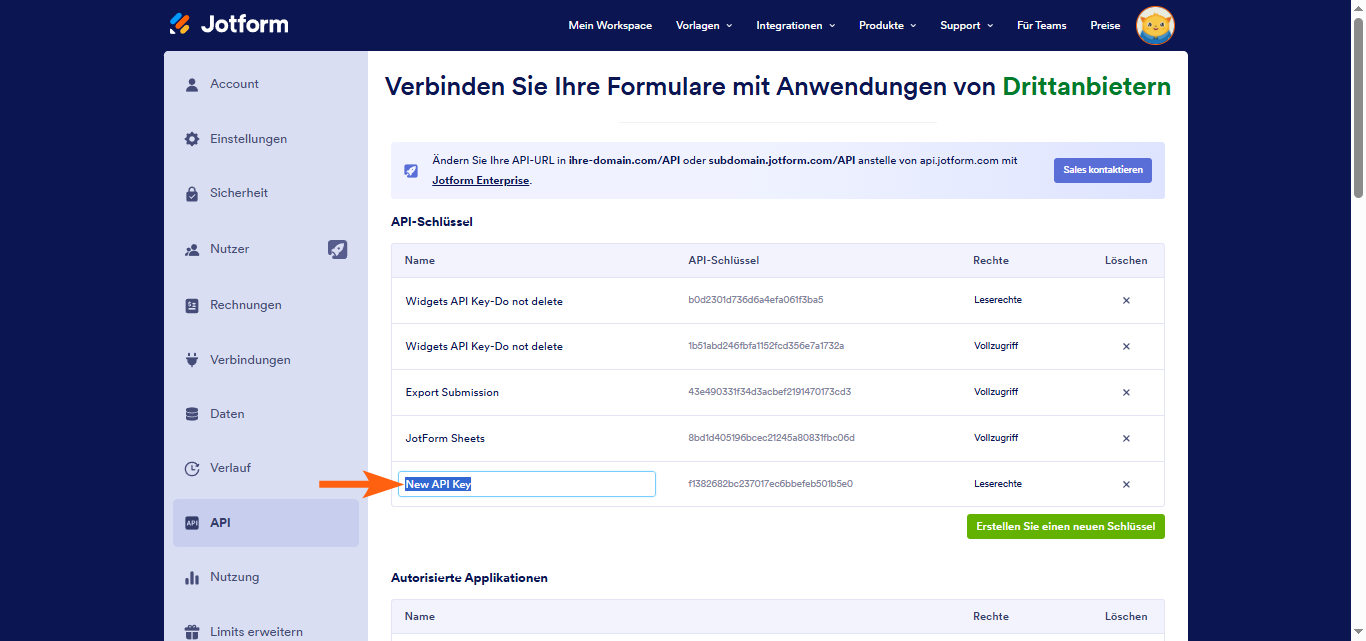Click Erstellen Sie einen neuen Schlüssel
This screenshot has height=641, width=1366.
coord(1066,526)
